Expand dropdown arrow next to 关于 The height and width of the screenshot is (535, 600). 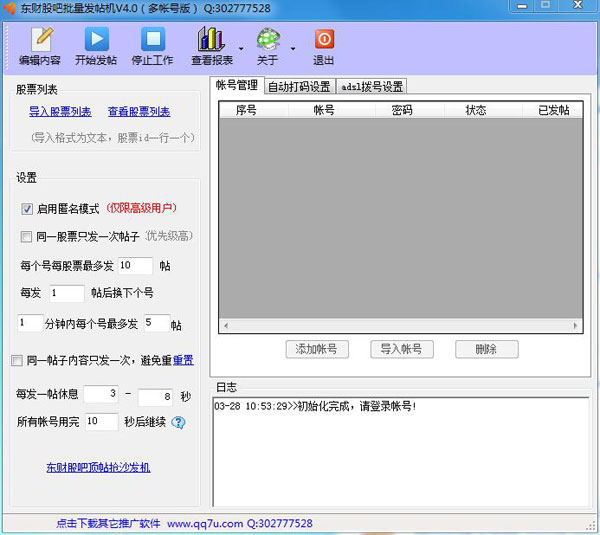click(293, 49)
